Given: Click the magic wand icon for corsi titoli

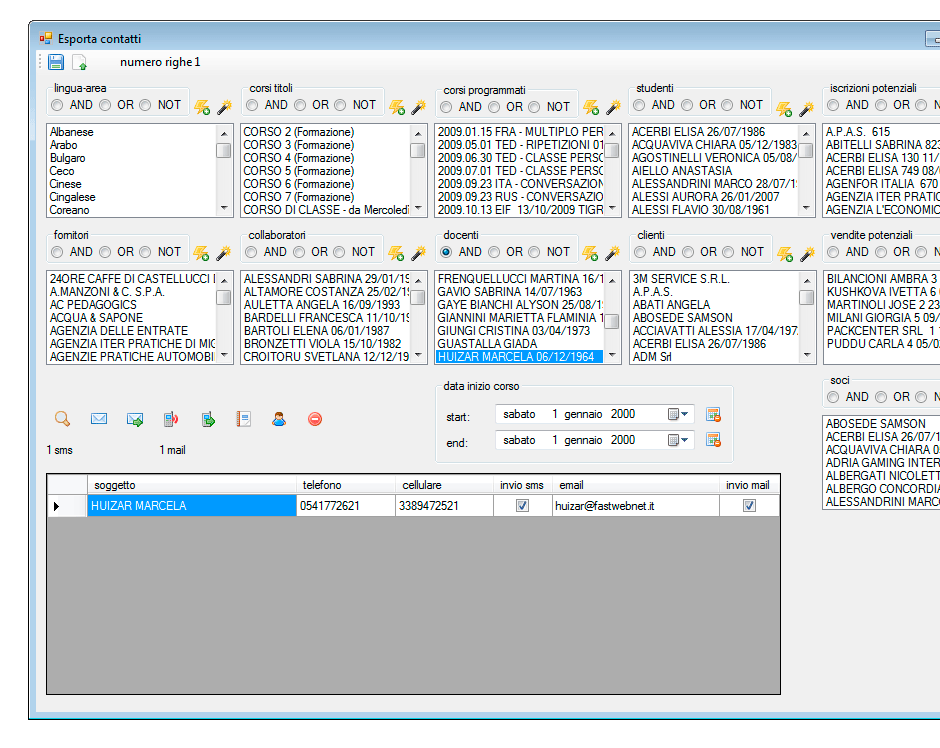Looking at the screenshot, I should click(x=418, y=107).
